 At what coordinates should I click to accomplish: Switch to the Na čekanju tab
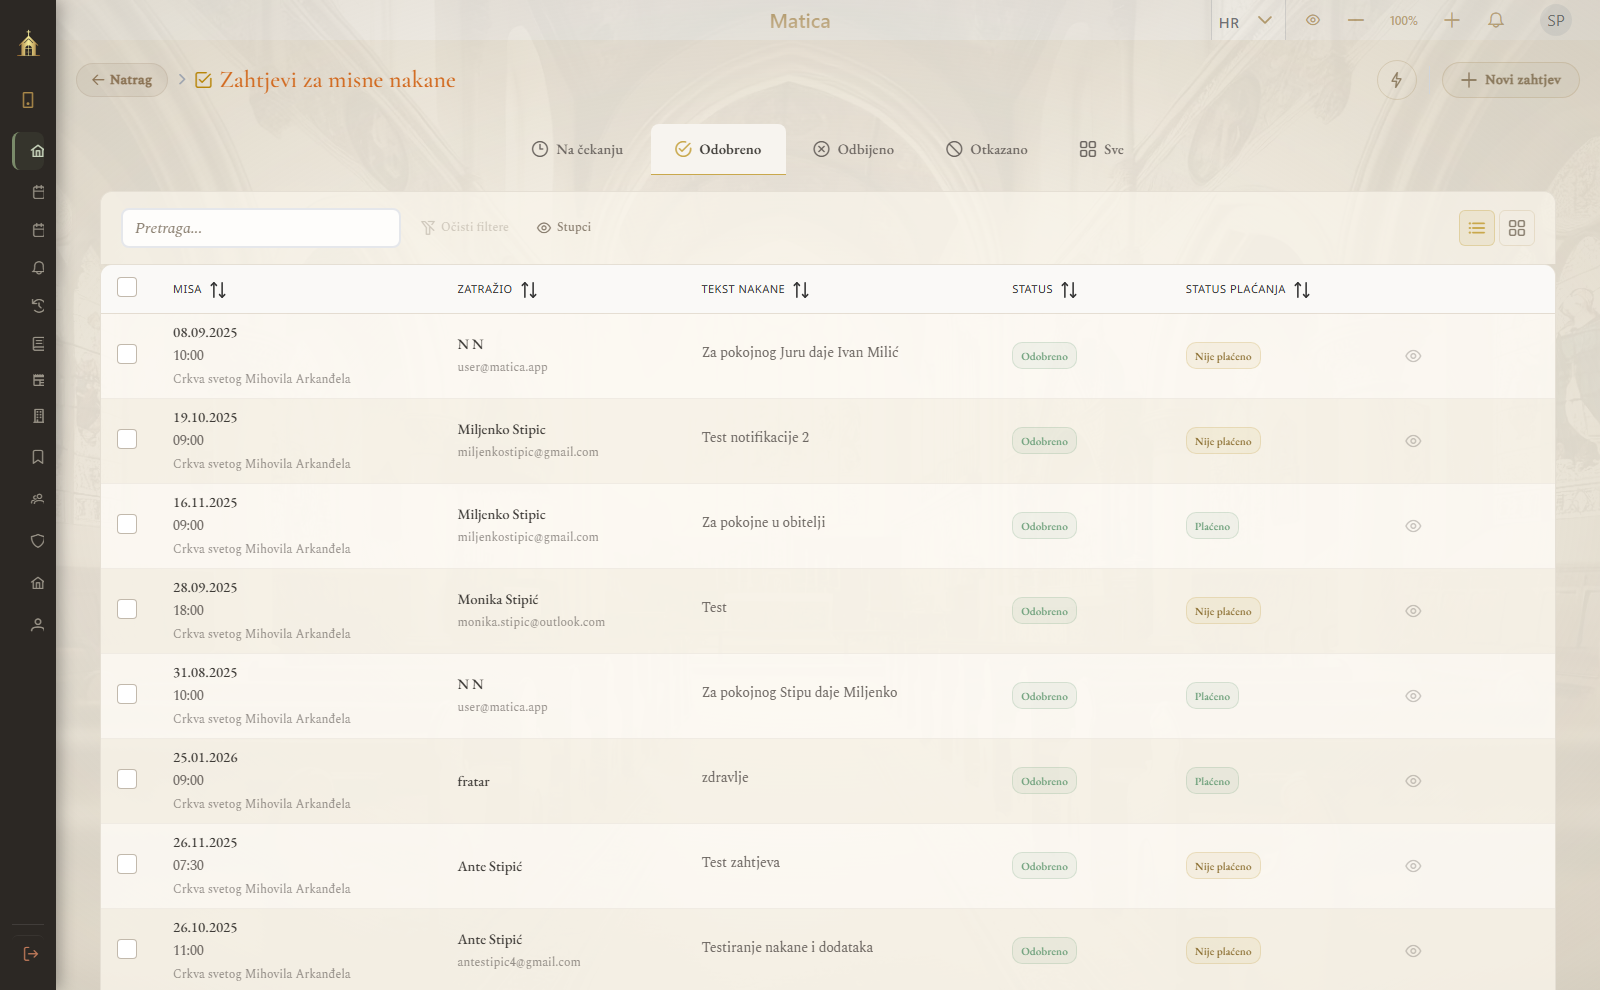pos(577,149)
